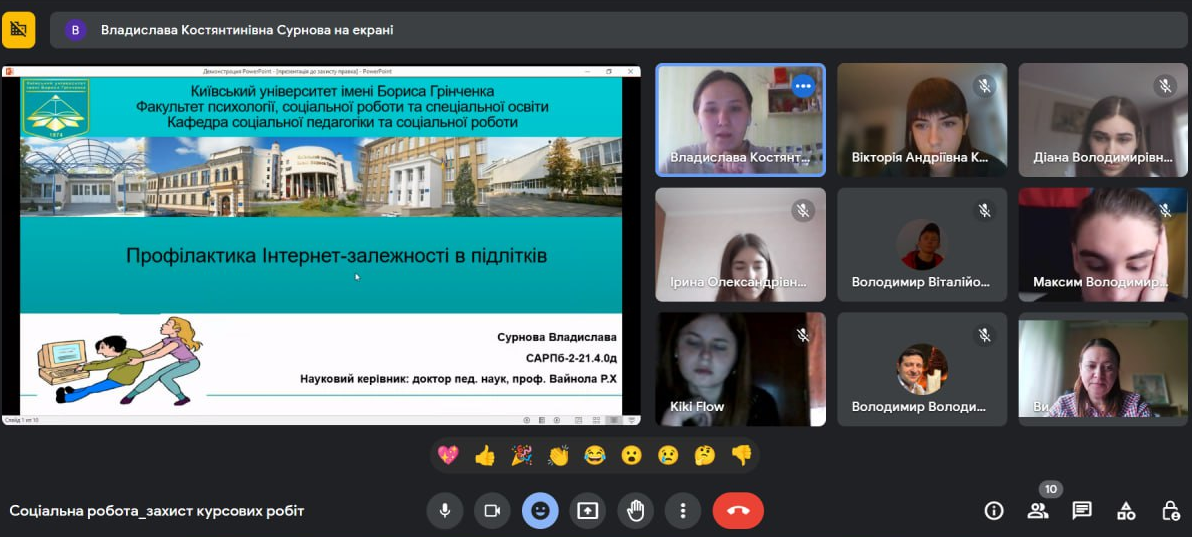
Task: Show the participants list
Action: coord(1038,511)
